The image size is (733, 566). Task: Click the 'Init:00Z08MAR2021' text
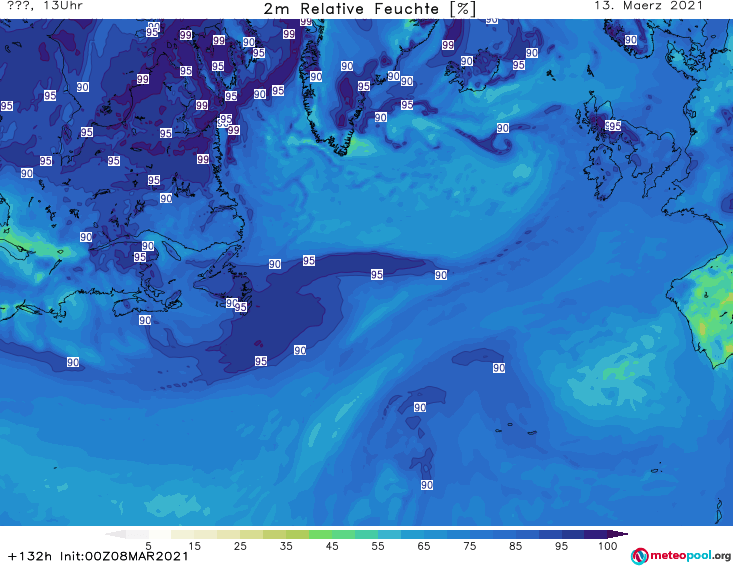coord(124,556)
